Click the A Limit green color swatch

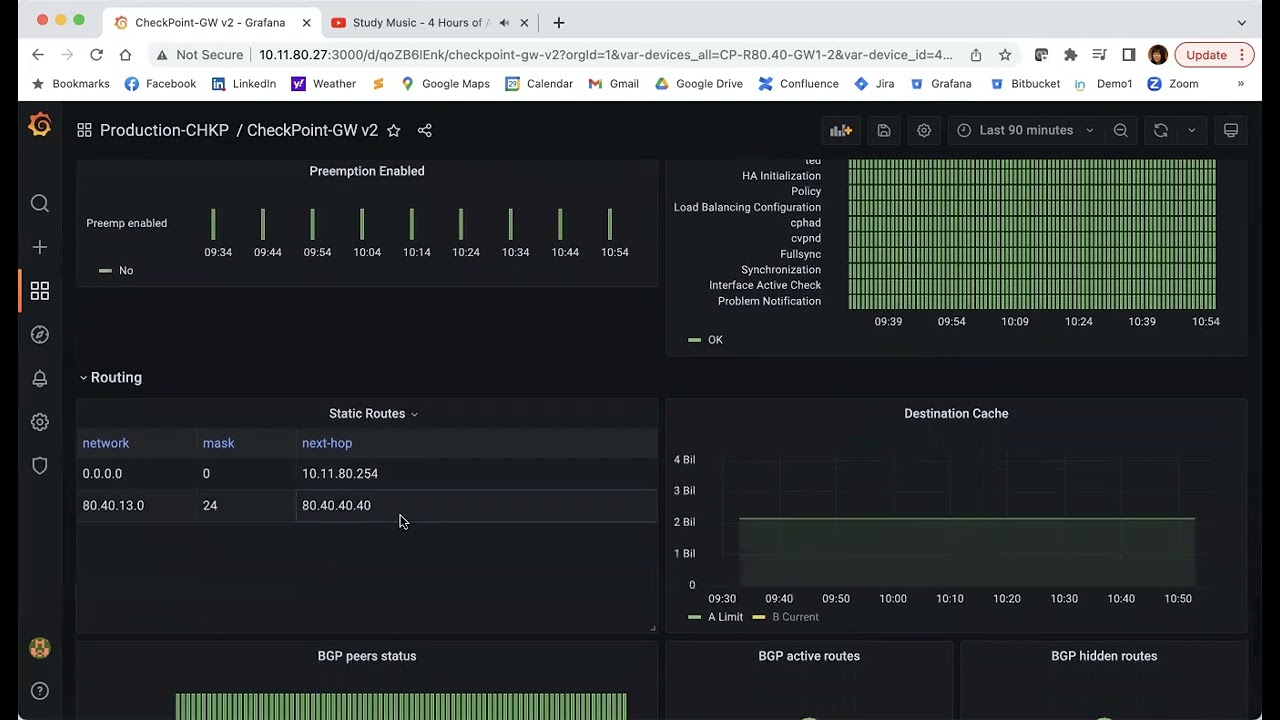pos(694,617)
